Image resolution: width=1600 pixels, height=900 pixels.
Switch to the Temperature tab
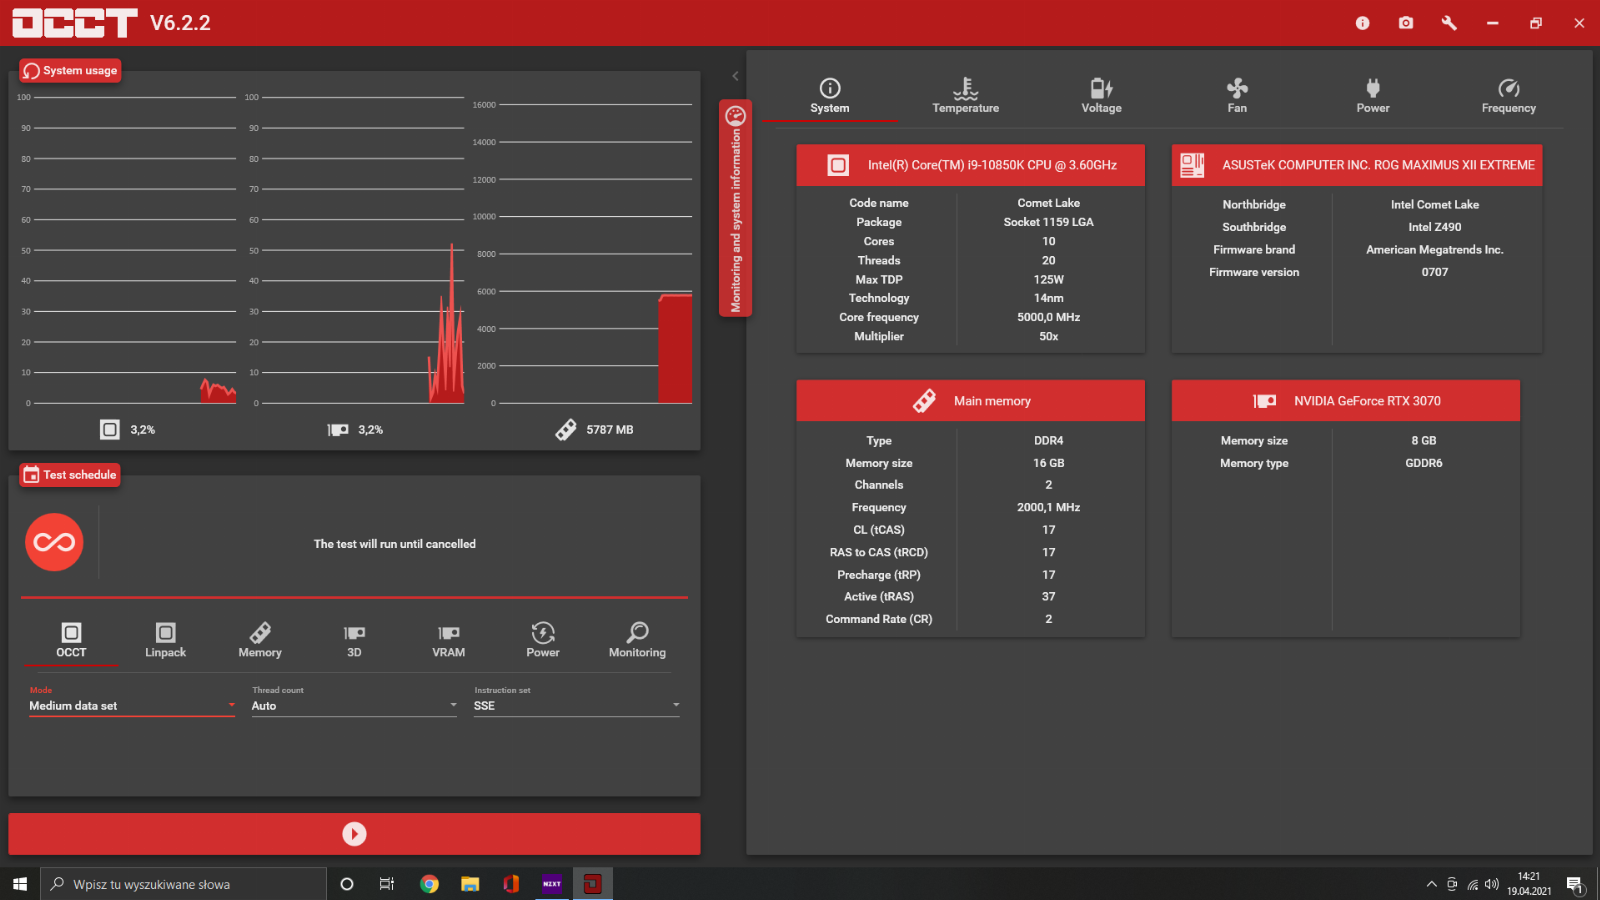966,96
